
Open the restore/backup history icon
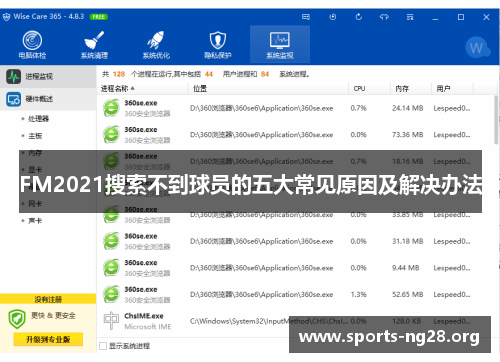point(333,17)
